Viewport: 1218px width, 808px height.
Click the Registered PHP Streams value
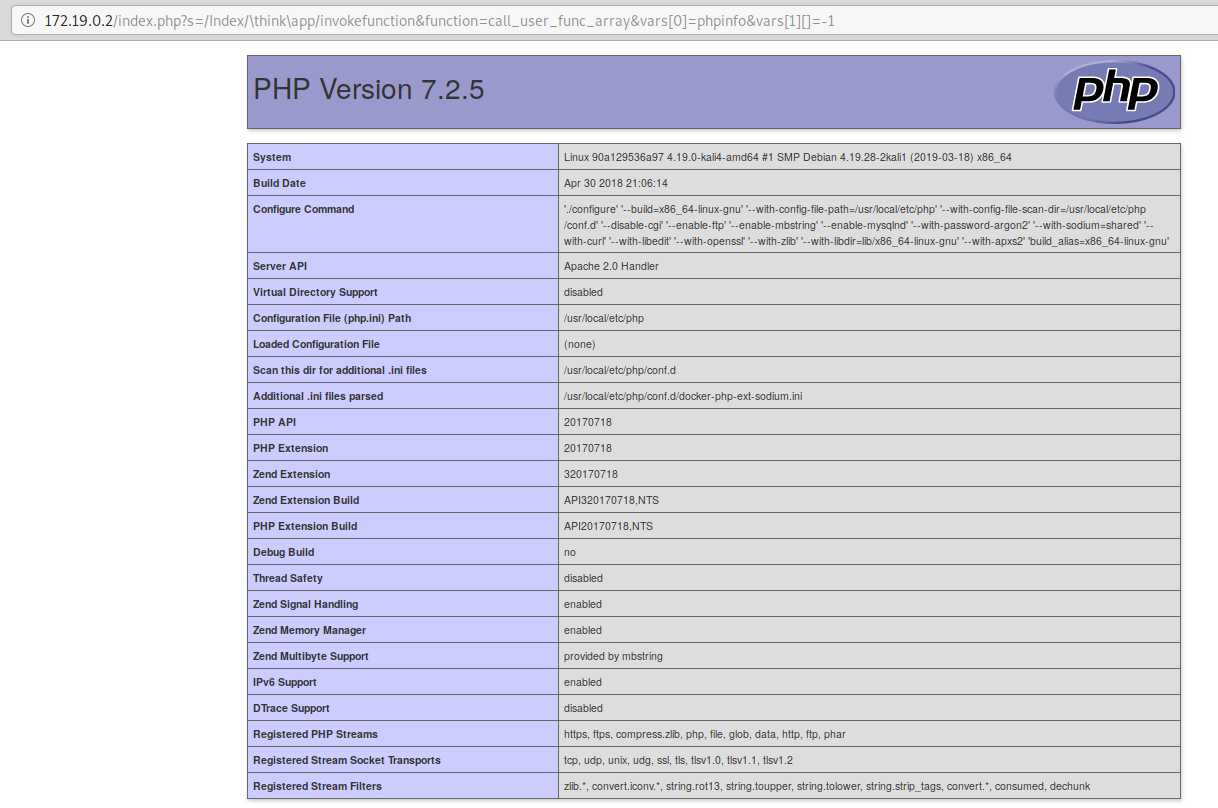(700, 734)
